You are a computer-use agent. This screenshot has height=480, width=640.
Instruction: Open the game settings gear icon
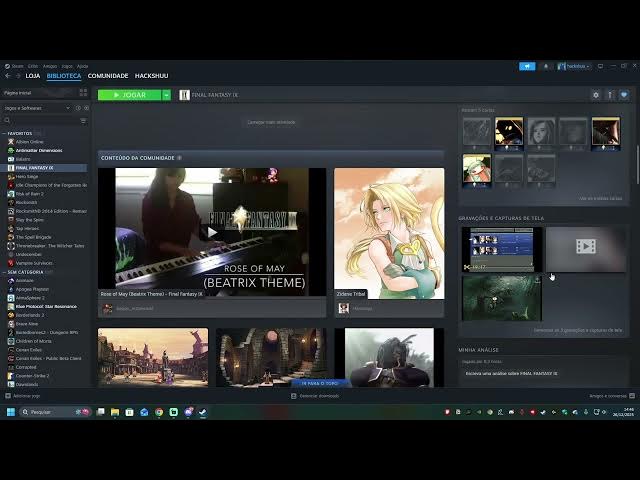[596, 95]
